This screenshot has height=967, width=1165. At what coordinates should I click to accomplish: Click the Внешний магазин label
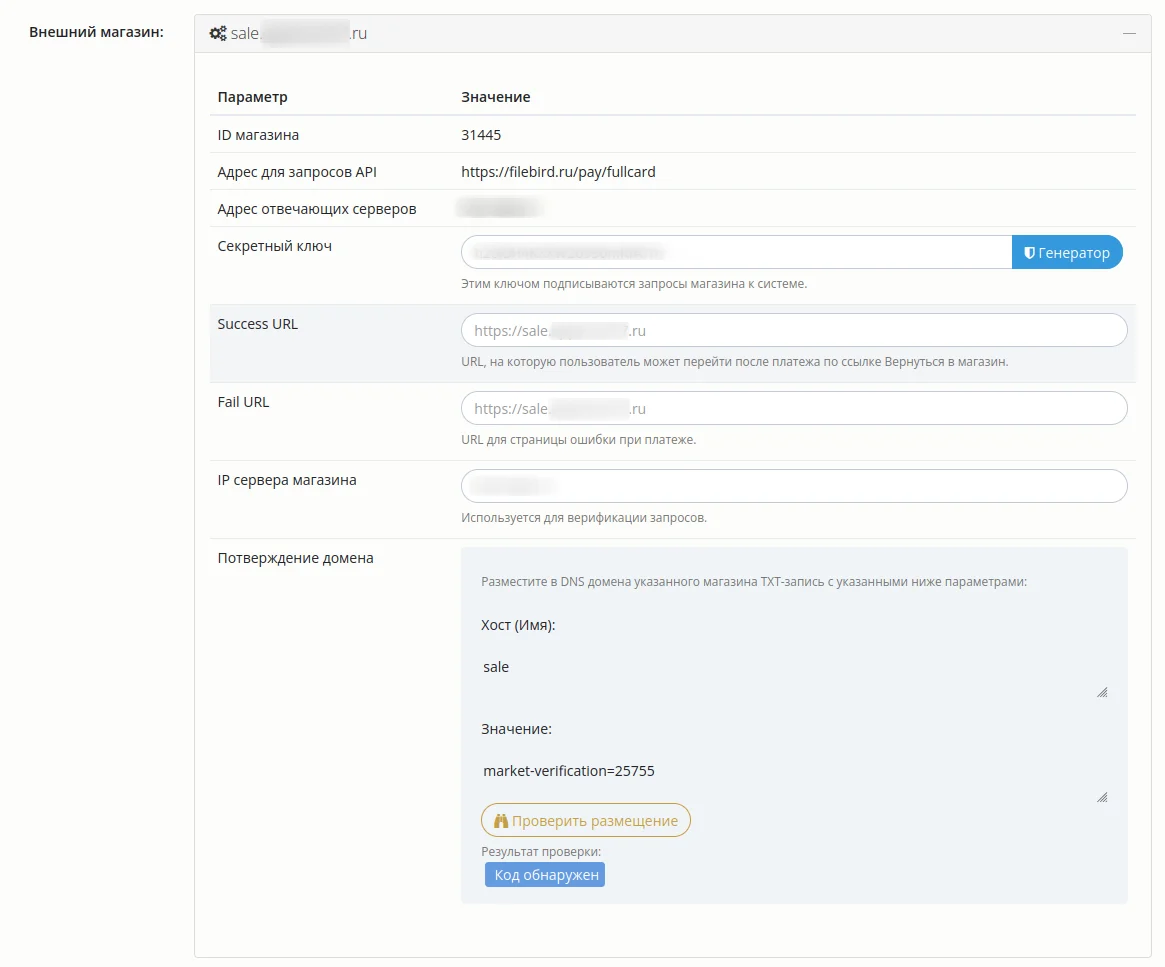point(96,32)
